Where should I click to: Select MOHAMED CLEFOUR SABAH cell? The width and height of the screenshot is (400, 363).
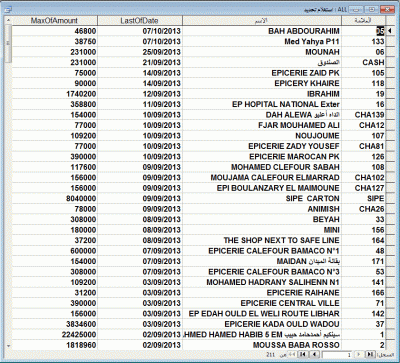point(262,167)
